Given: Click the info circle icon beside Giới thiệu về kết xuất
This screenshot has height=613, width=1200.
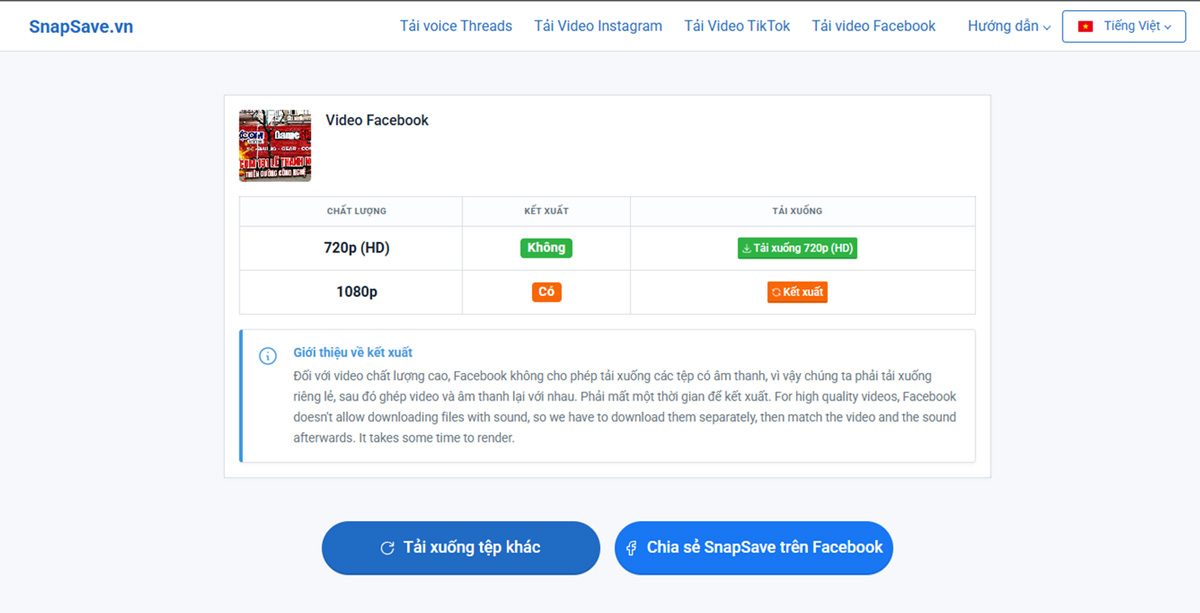Looking at the screenshot, I should coord(266,355).
